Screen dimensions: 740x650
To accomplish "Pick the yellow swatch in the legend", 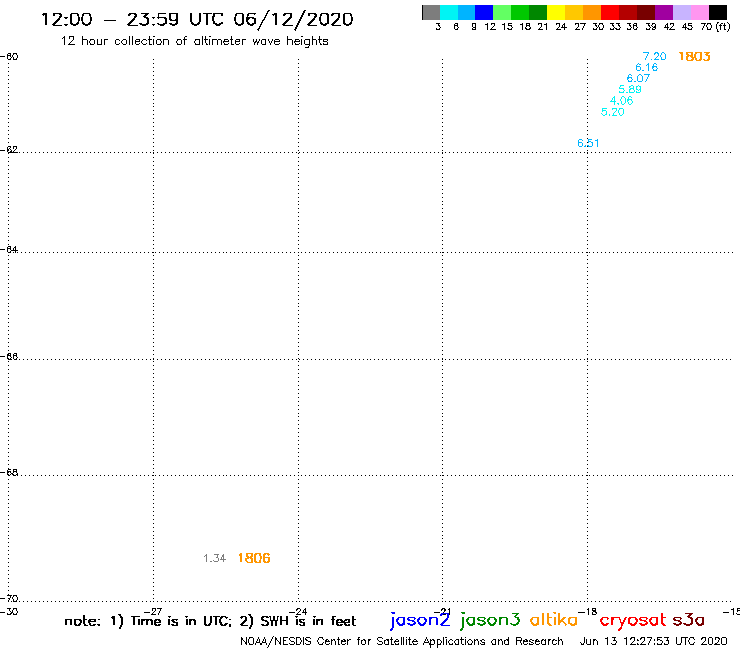I will pyautogui.click(x=556, y=12).
